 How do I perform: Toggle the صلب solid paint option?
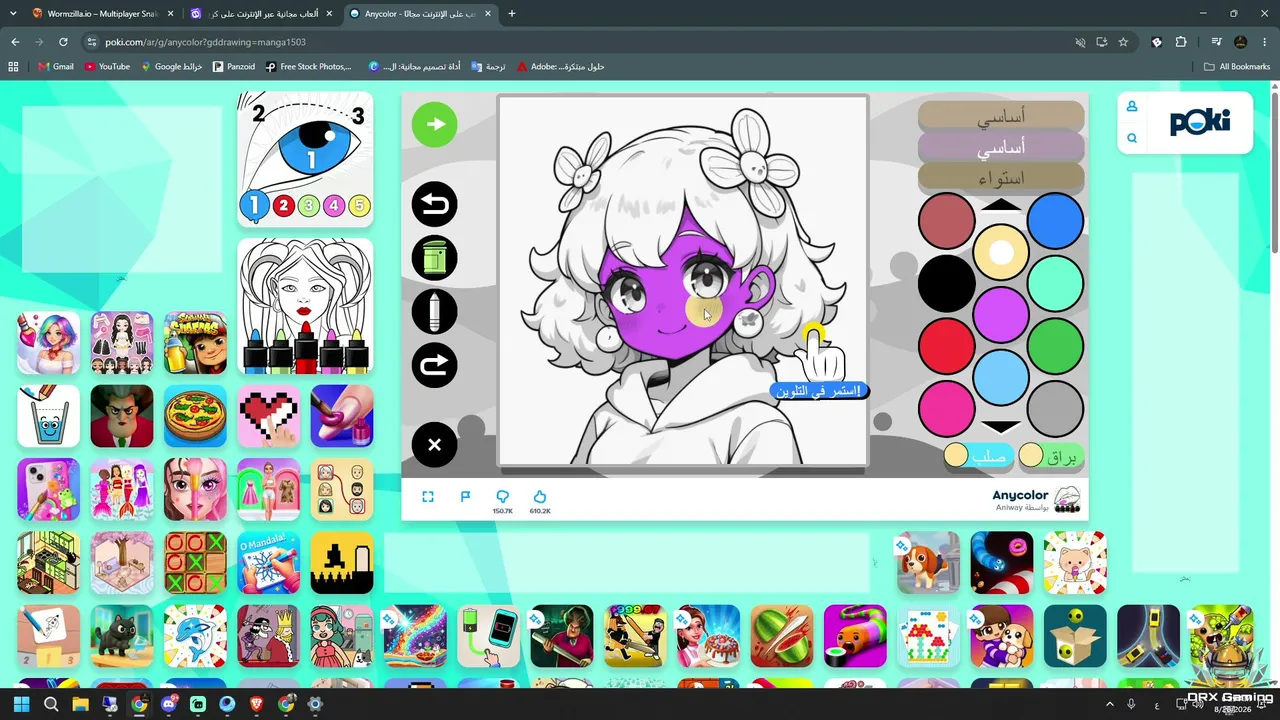point(977,457)
